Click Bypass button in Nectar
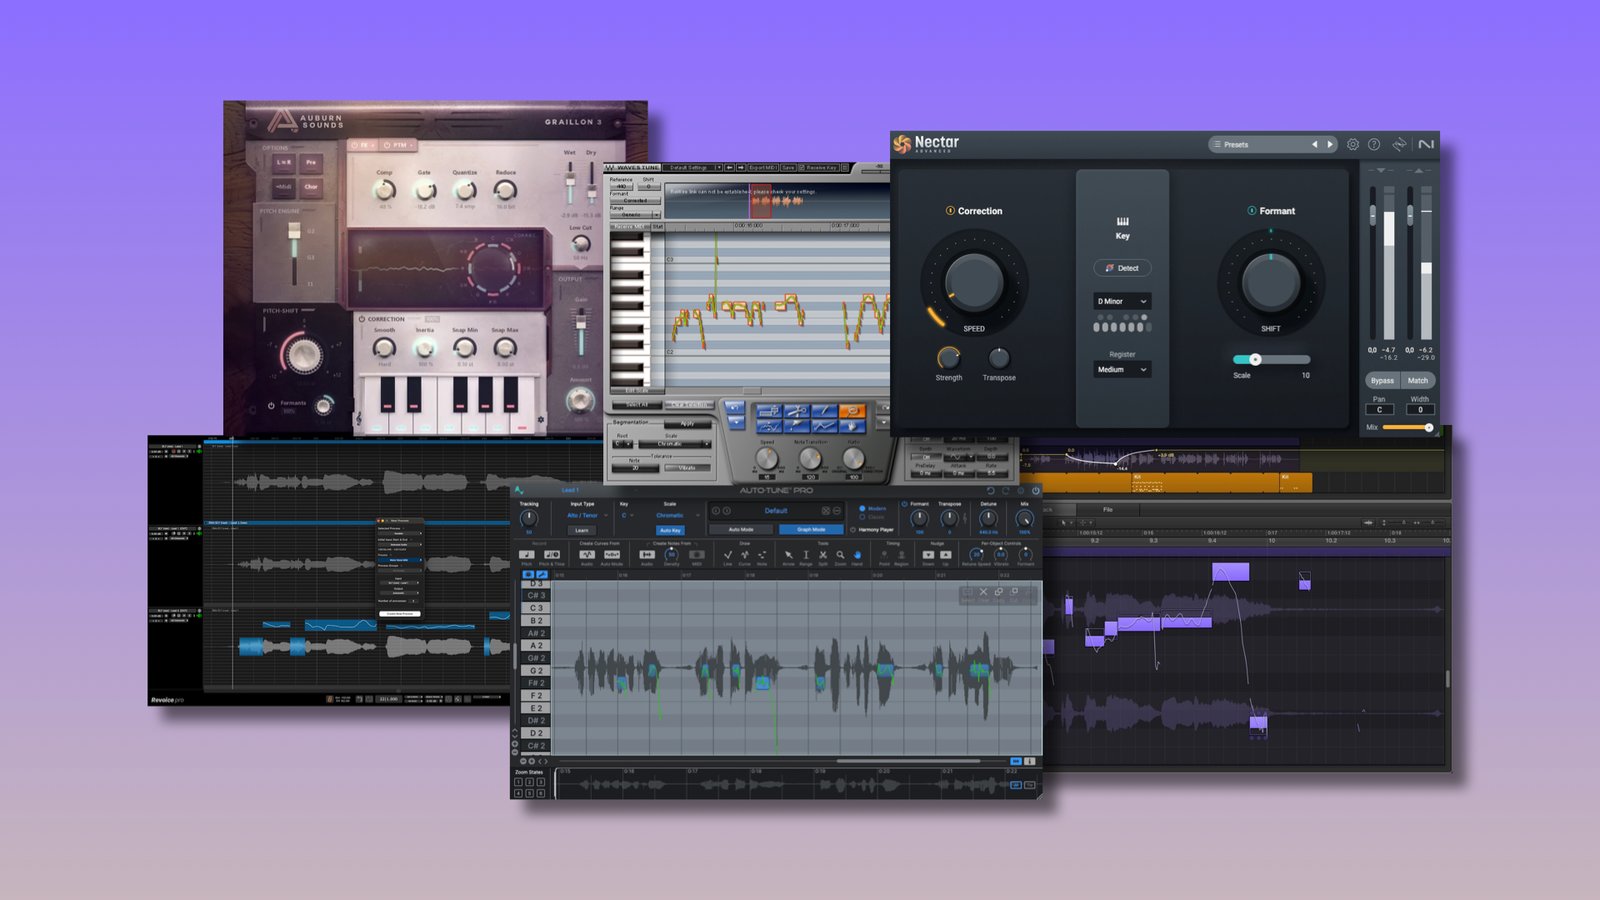 point(1382,380)
